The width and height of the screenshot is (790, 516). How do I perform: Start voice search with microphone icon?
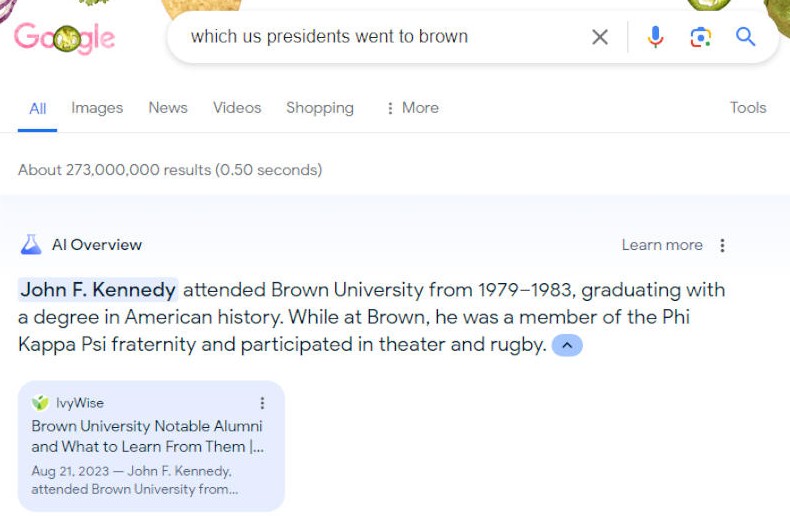pos(655,37)
